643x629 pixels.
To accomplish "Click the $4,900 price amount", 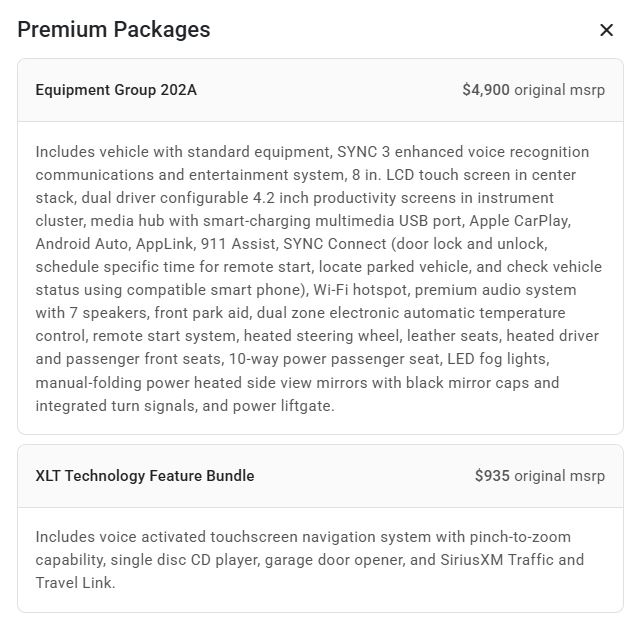I will [486, 90].
